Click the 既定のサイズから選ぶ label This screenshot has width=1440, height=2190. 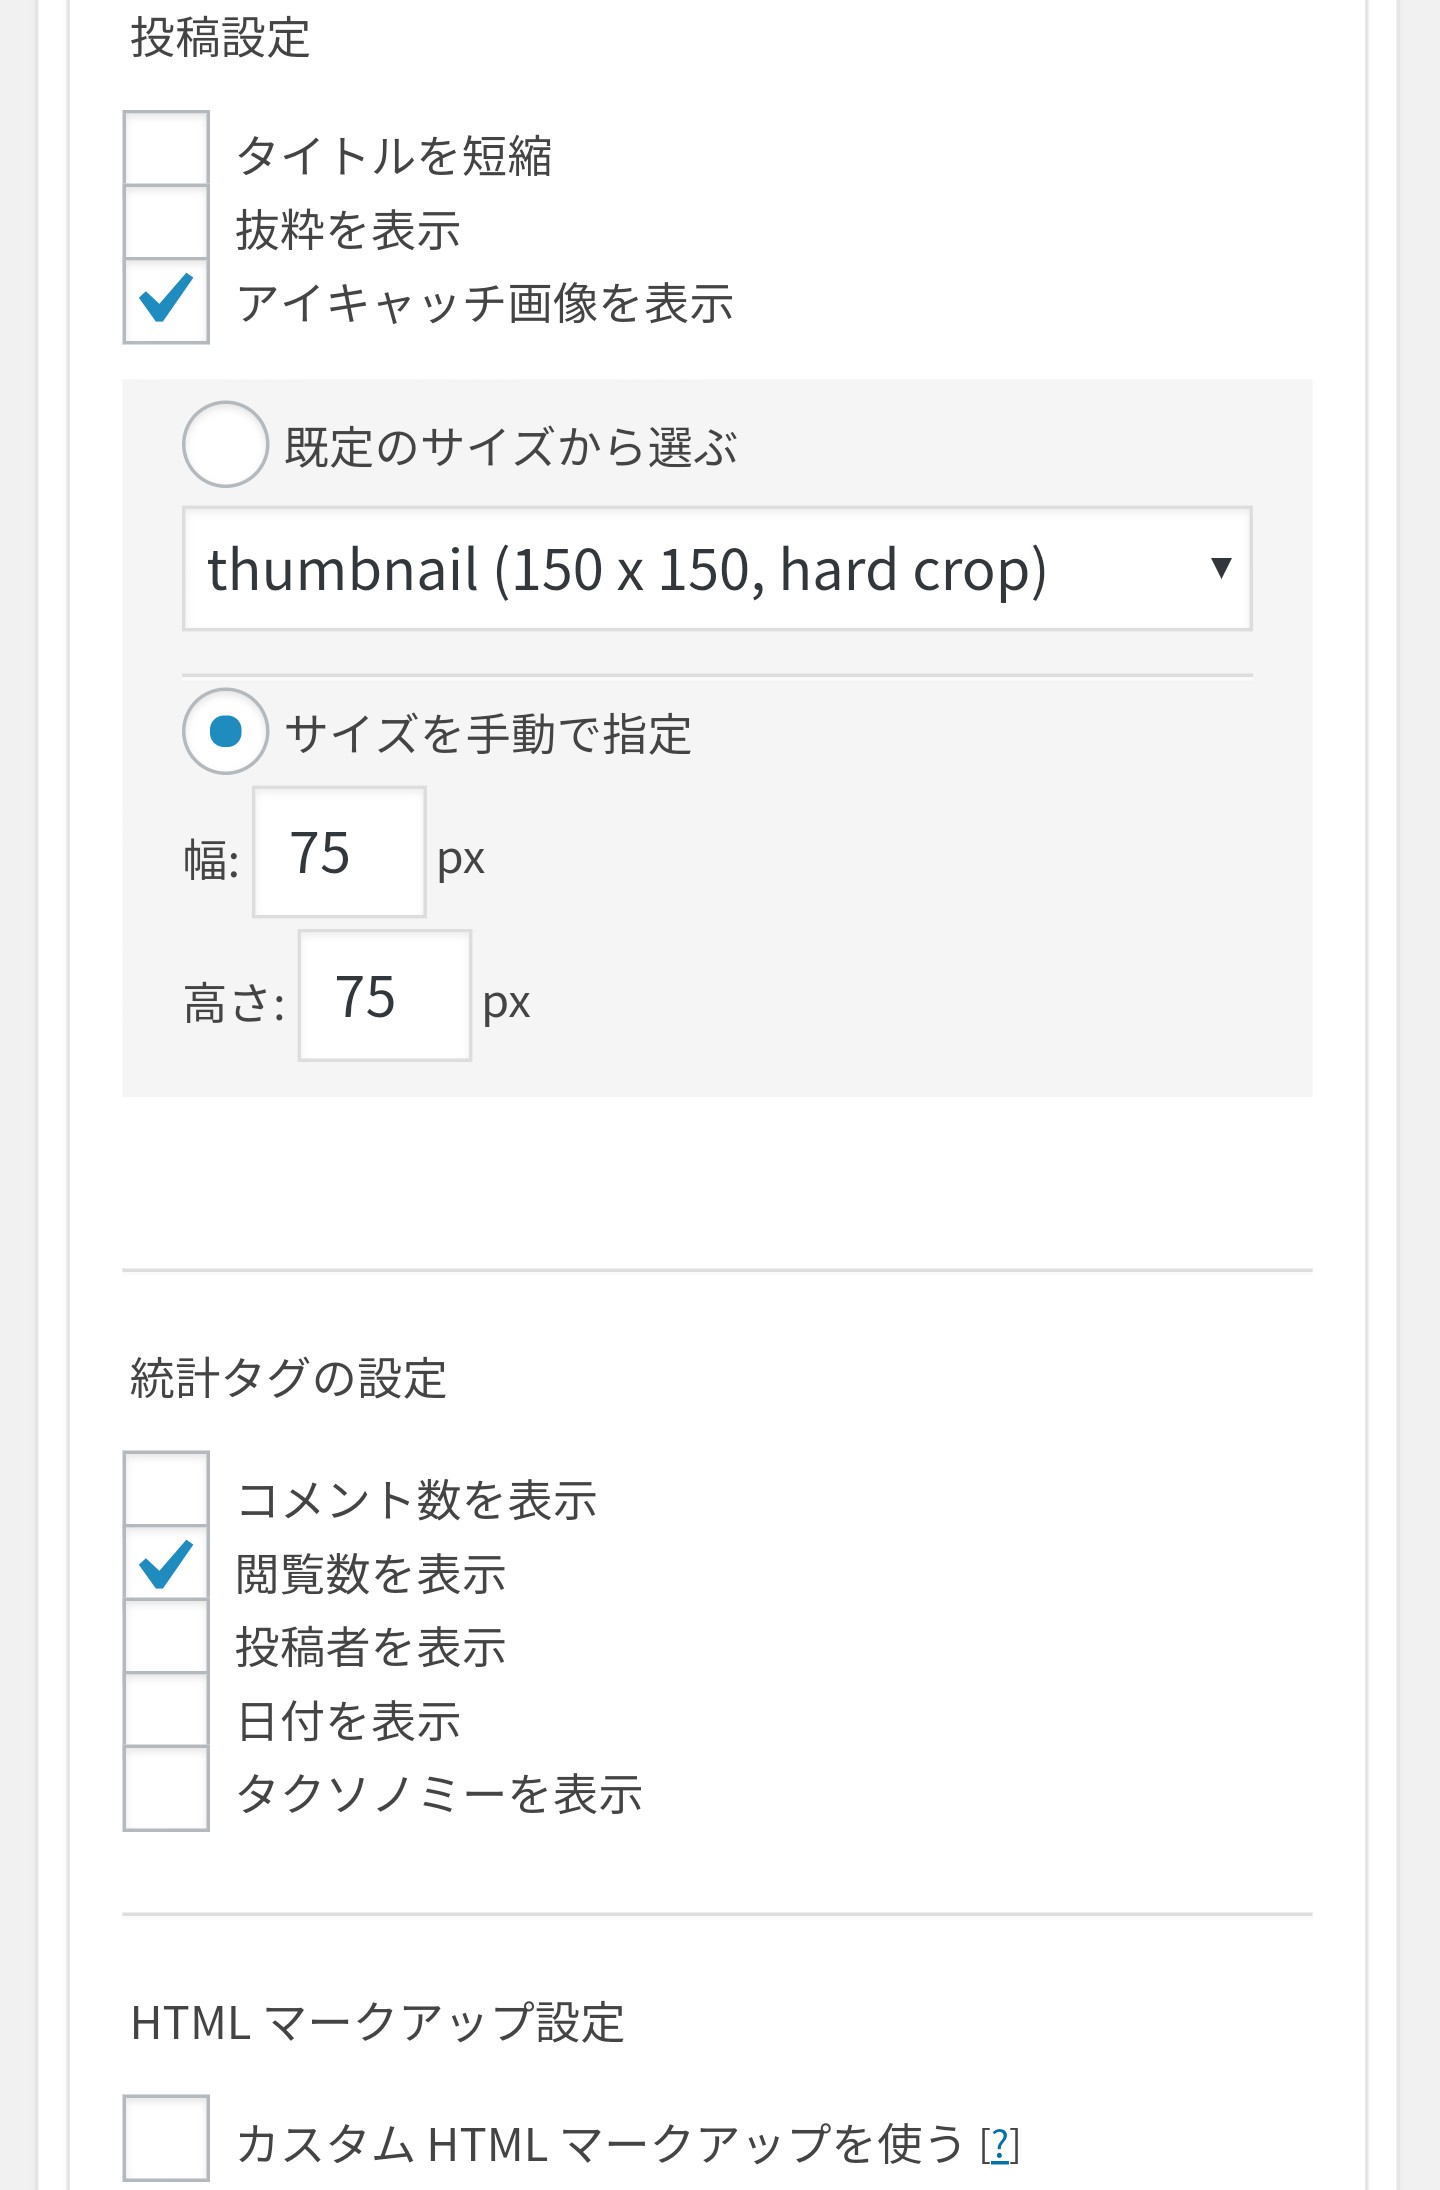(510, 447)
